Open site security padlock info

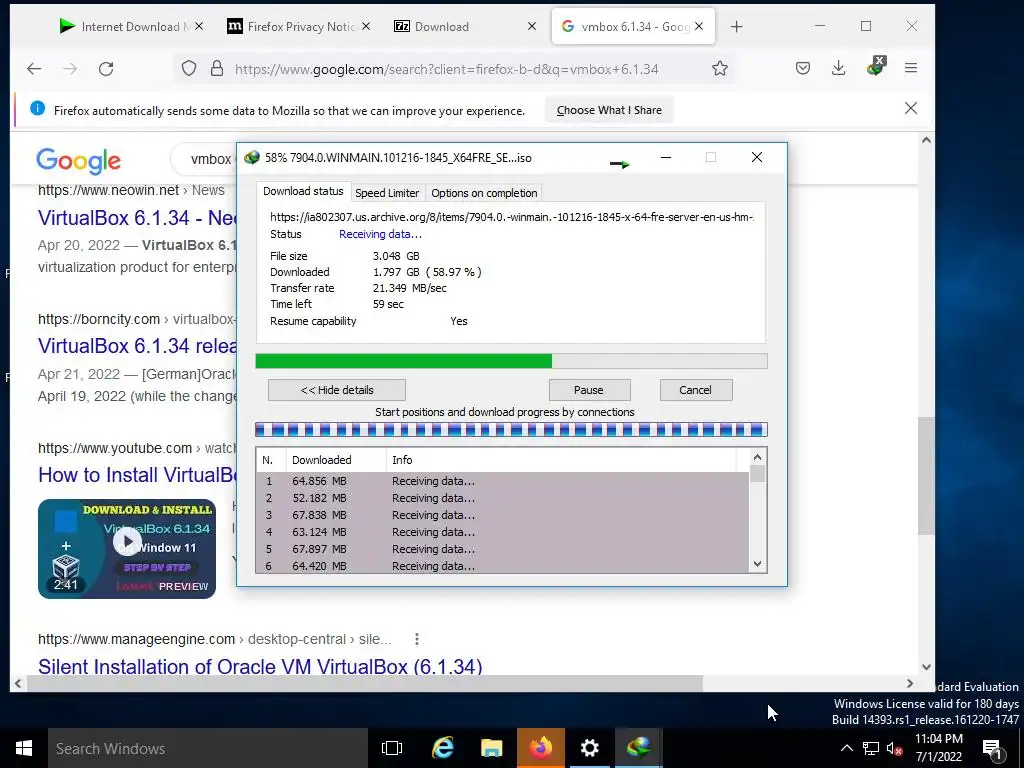coord(217,69)
